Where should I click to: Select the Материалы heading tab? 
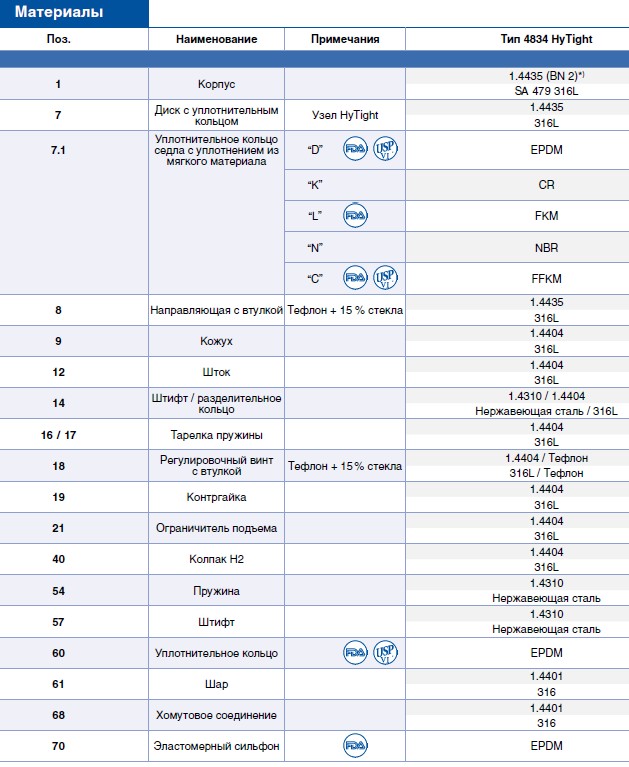click(74, 13)
